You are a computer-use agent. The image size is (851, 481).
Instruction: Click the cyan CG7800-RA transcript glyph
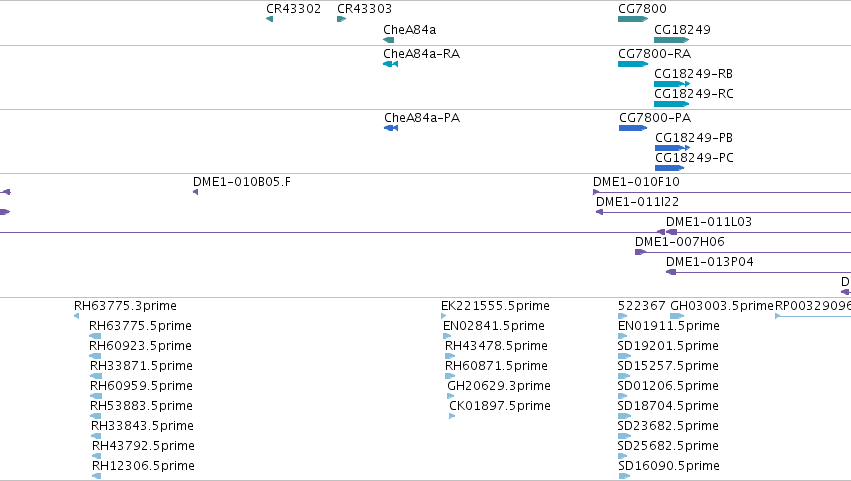tap(633, 64)
